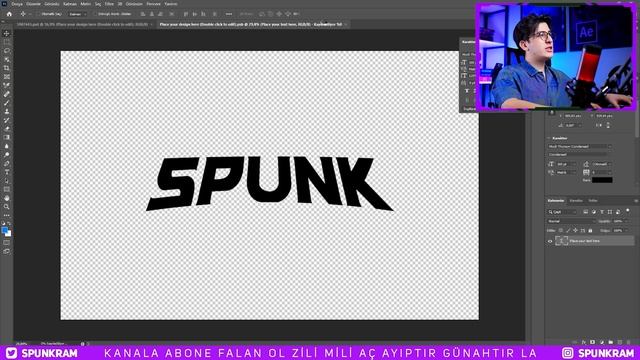
Task: Select the Path Selection tool
Action: coord(7,180)
